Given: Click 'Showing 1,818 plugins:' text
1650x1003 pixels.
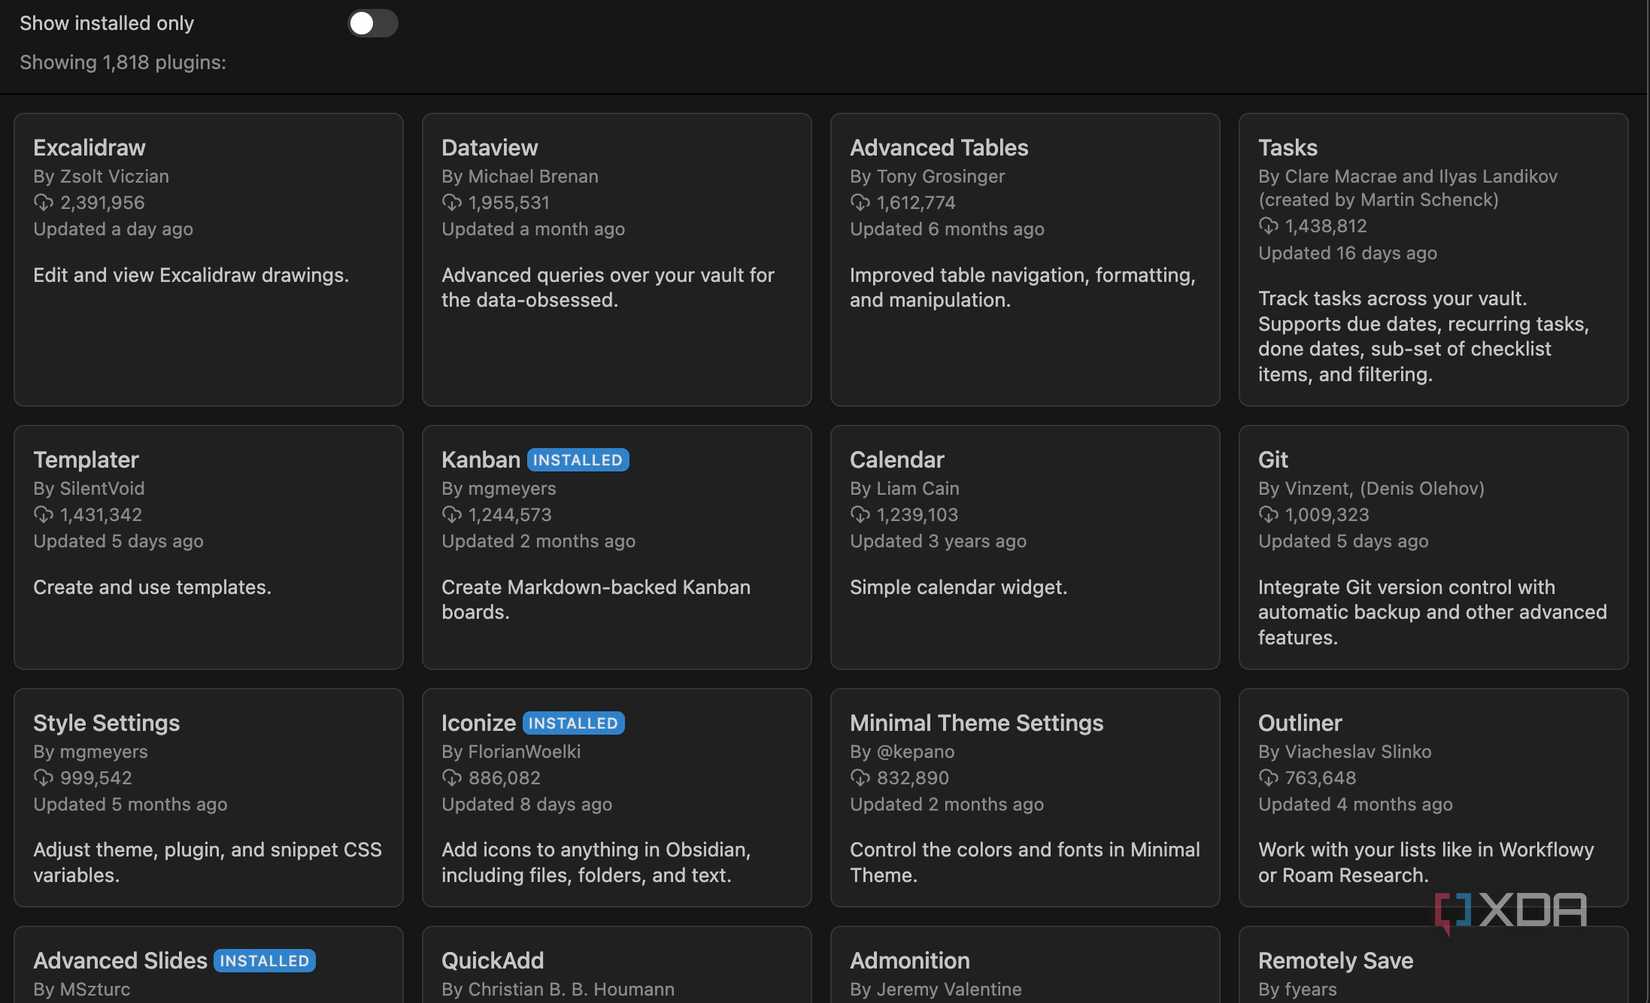Looking at the screenshot, I should pos(123,62).
